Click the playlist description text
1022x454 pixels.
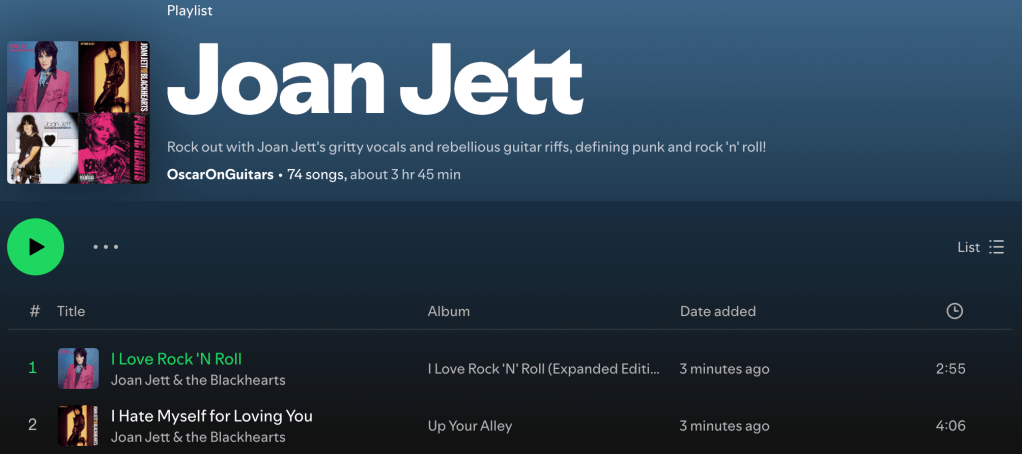466,147
